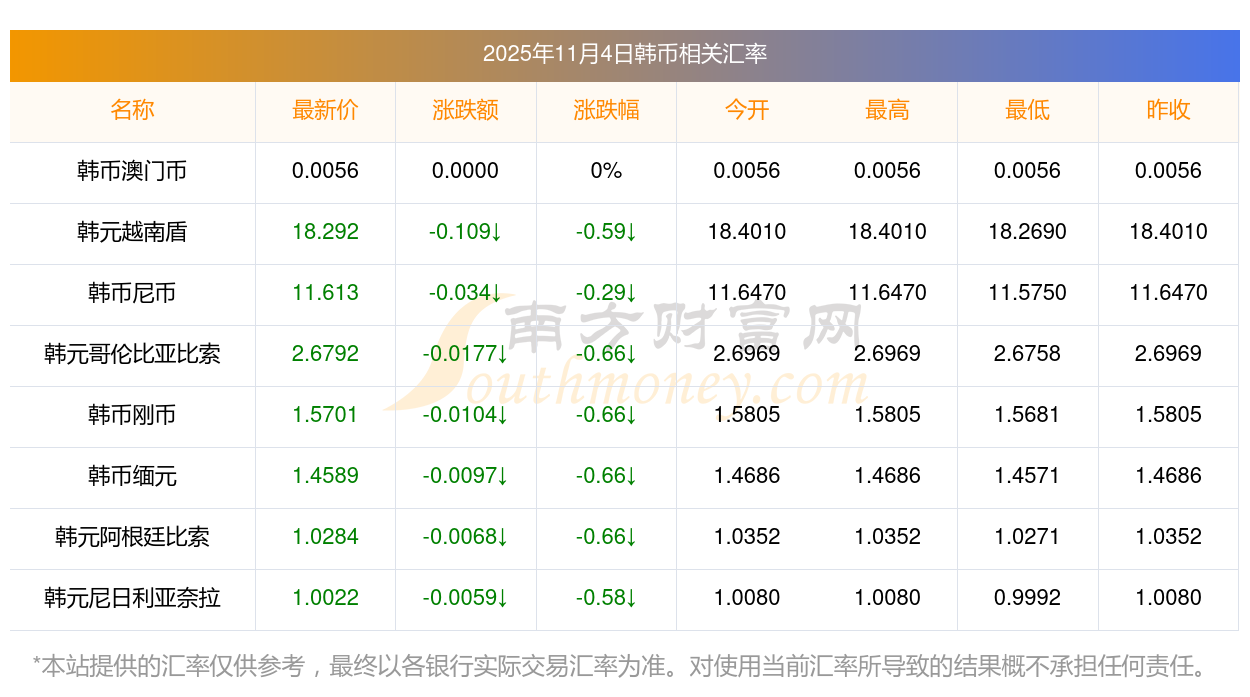Click 昨收 value 1.4686 for 韩币缅元
Image resolution: width=1250 pixels, height=697 pixels.
pos(1168,476)
